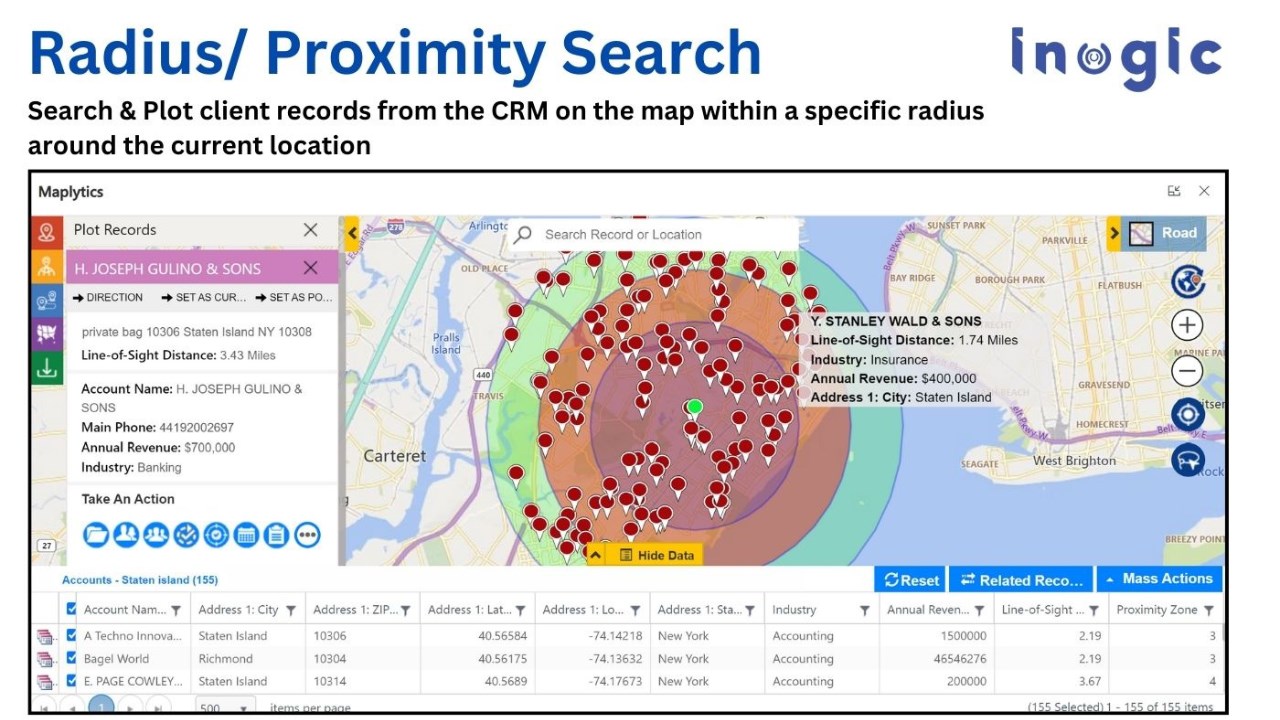Open the Proximity Zone column filter
Image resolution: width=1280 pixels, height=720 pixels.
(x=1209, y=610)
